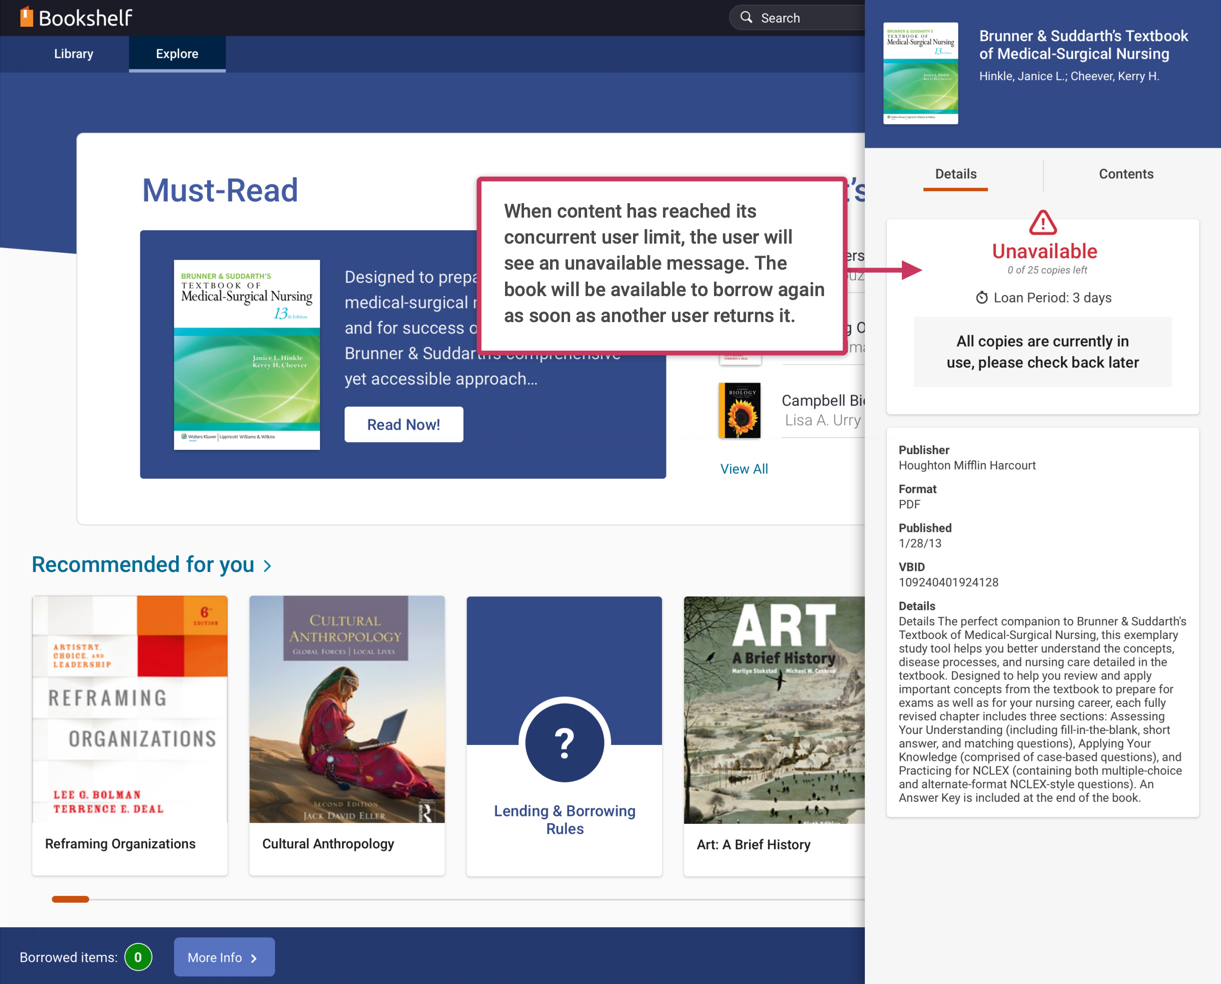Open the Cultural Anthropology book cover

pyautogui.click(x=347, y=710)
